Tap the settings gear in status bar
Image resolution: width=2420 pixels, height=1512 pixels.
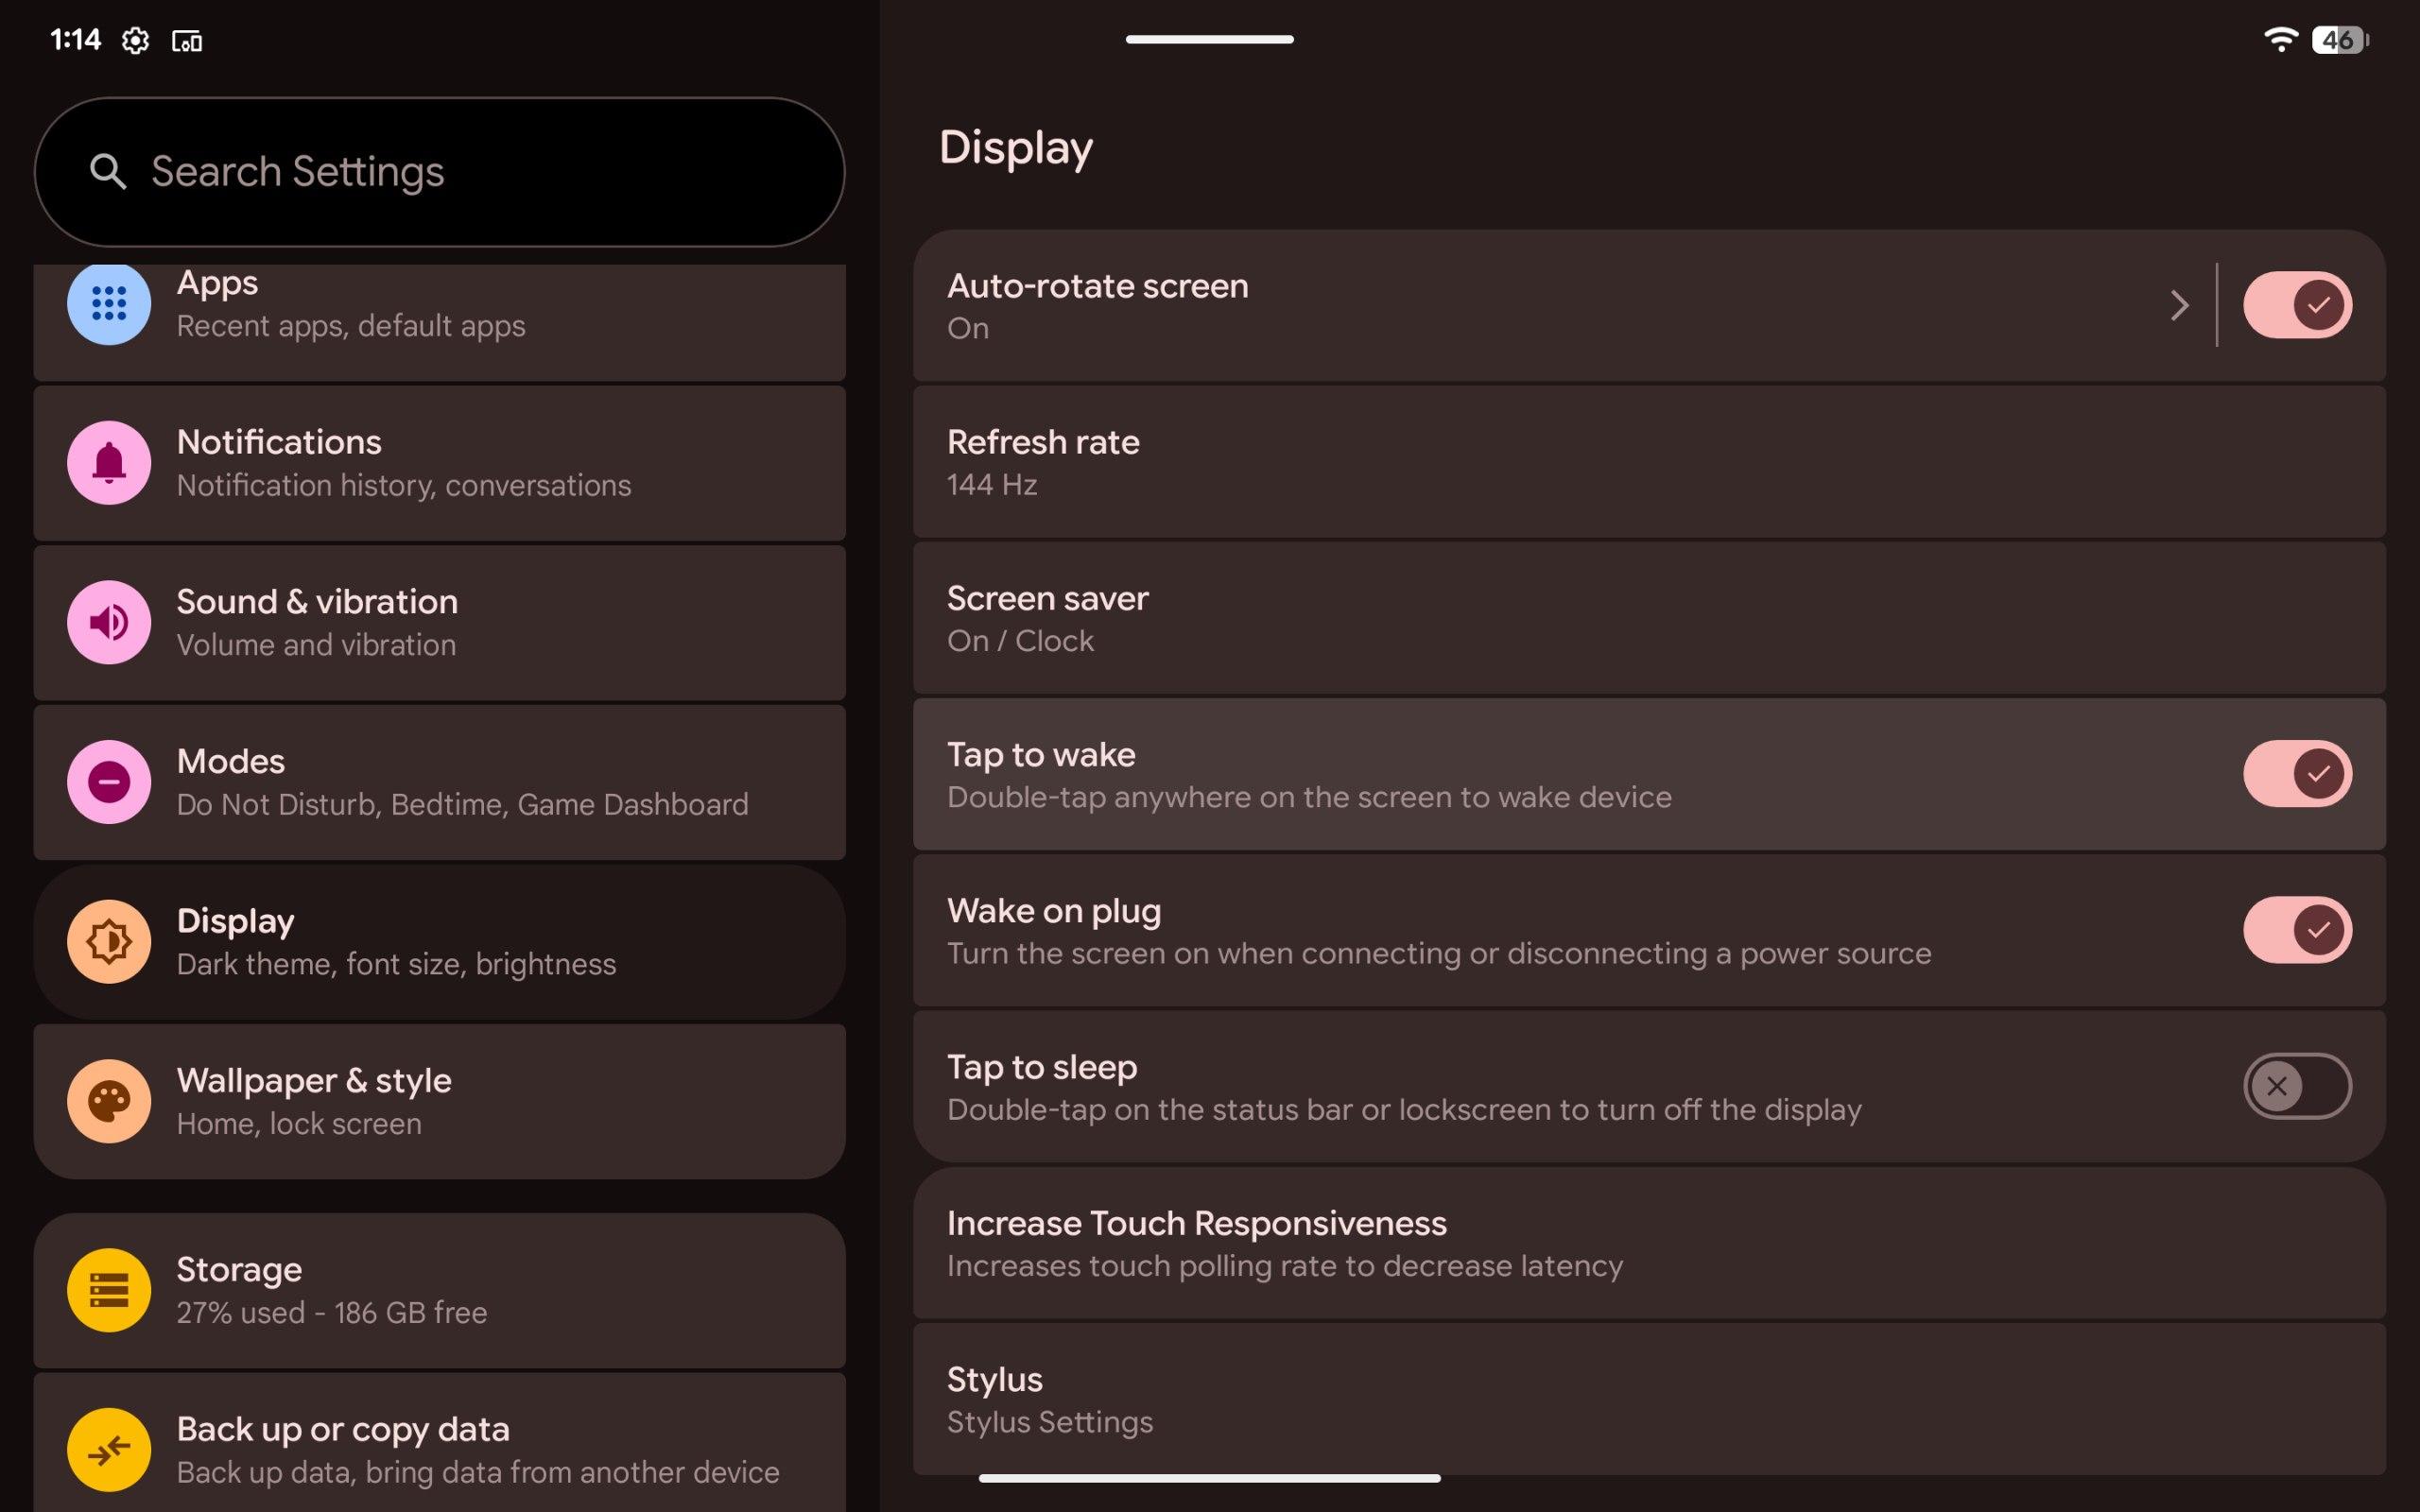(x=135, y=40)
